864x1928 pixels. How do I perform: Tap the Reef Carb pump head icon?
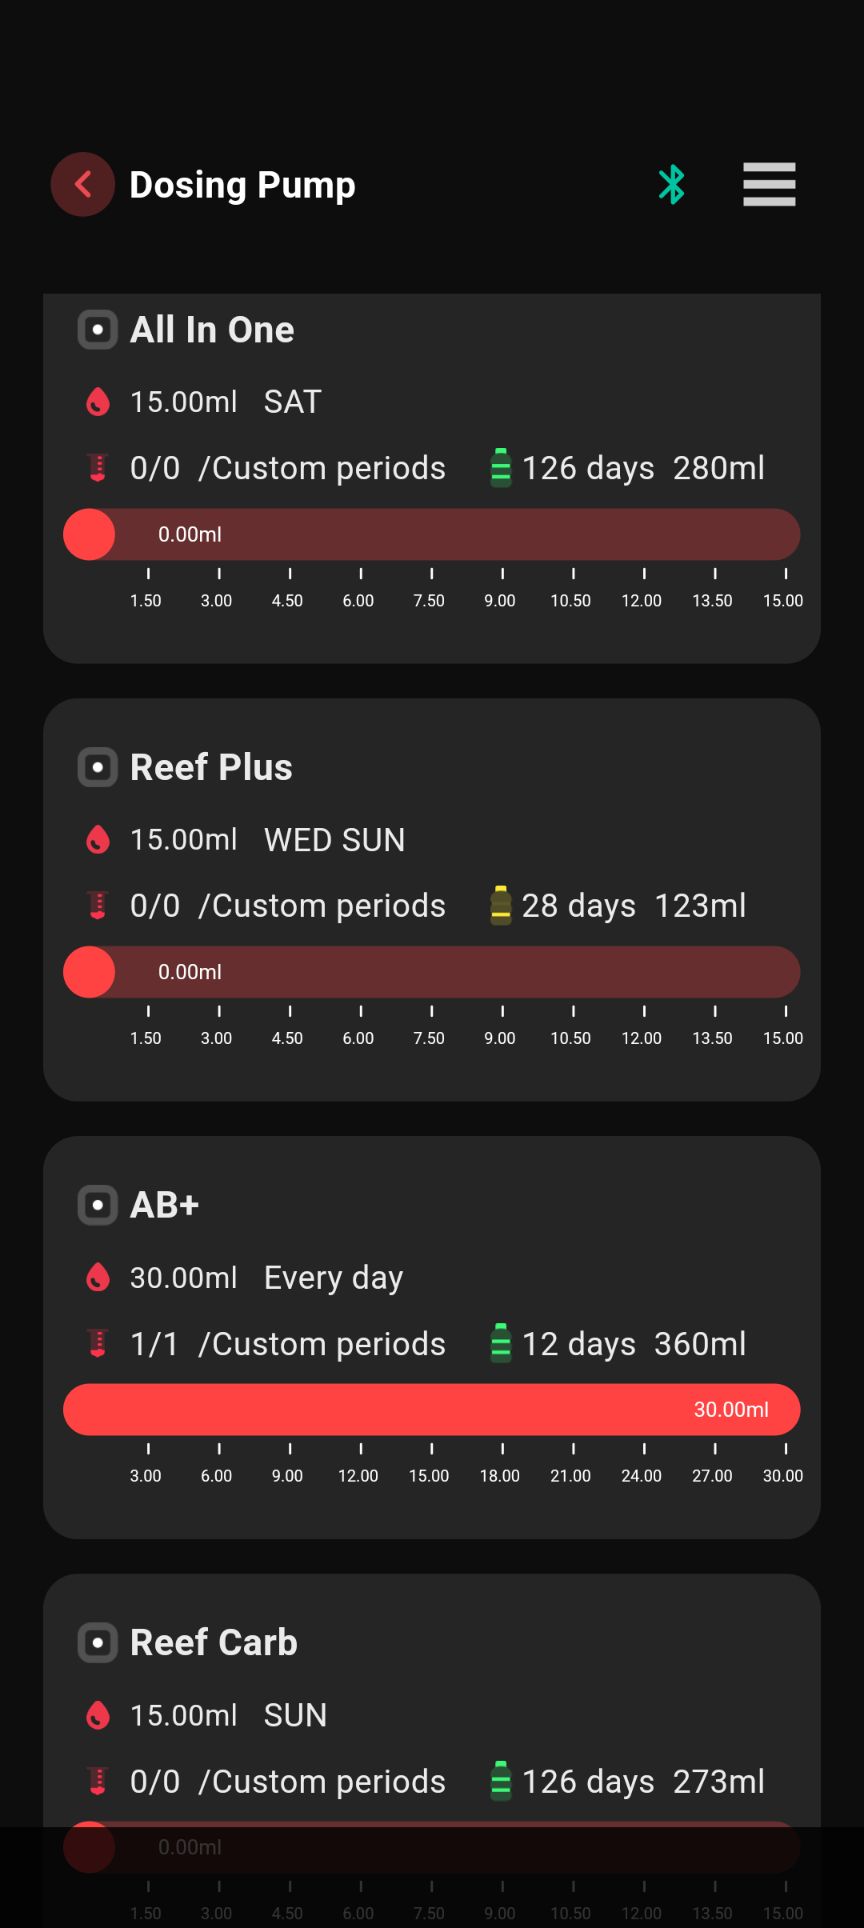pyautogui.click(x=98, y=1643)
